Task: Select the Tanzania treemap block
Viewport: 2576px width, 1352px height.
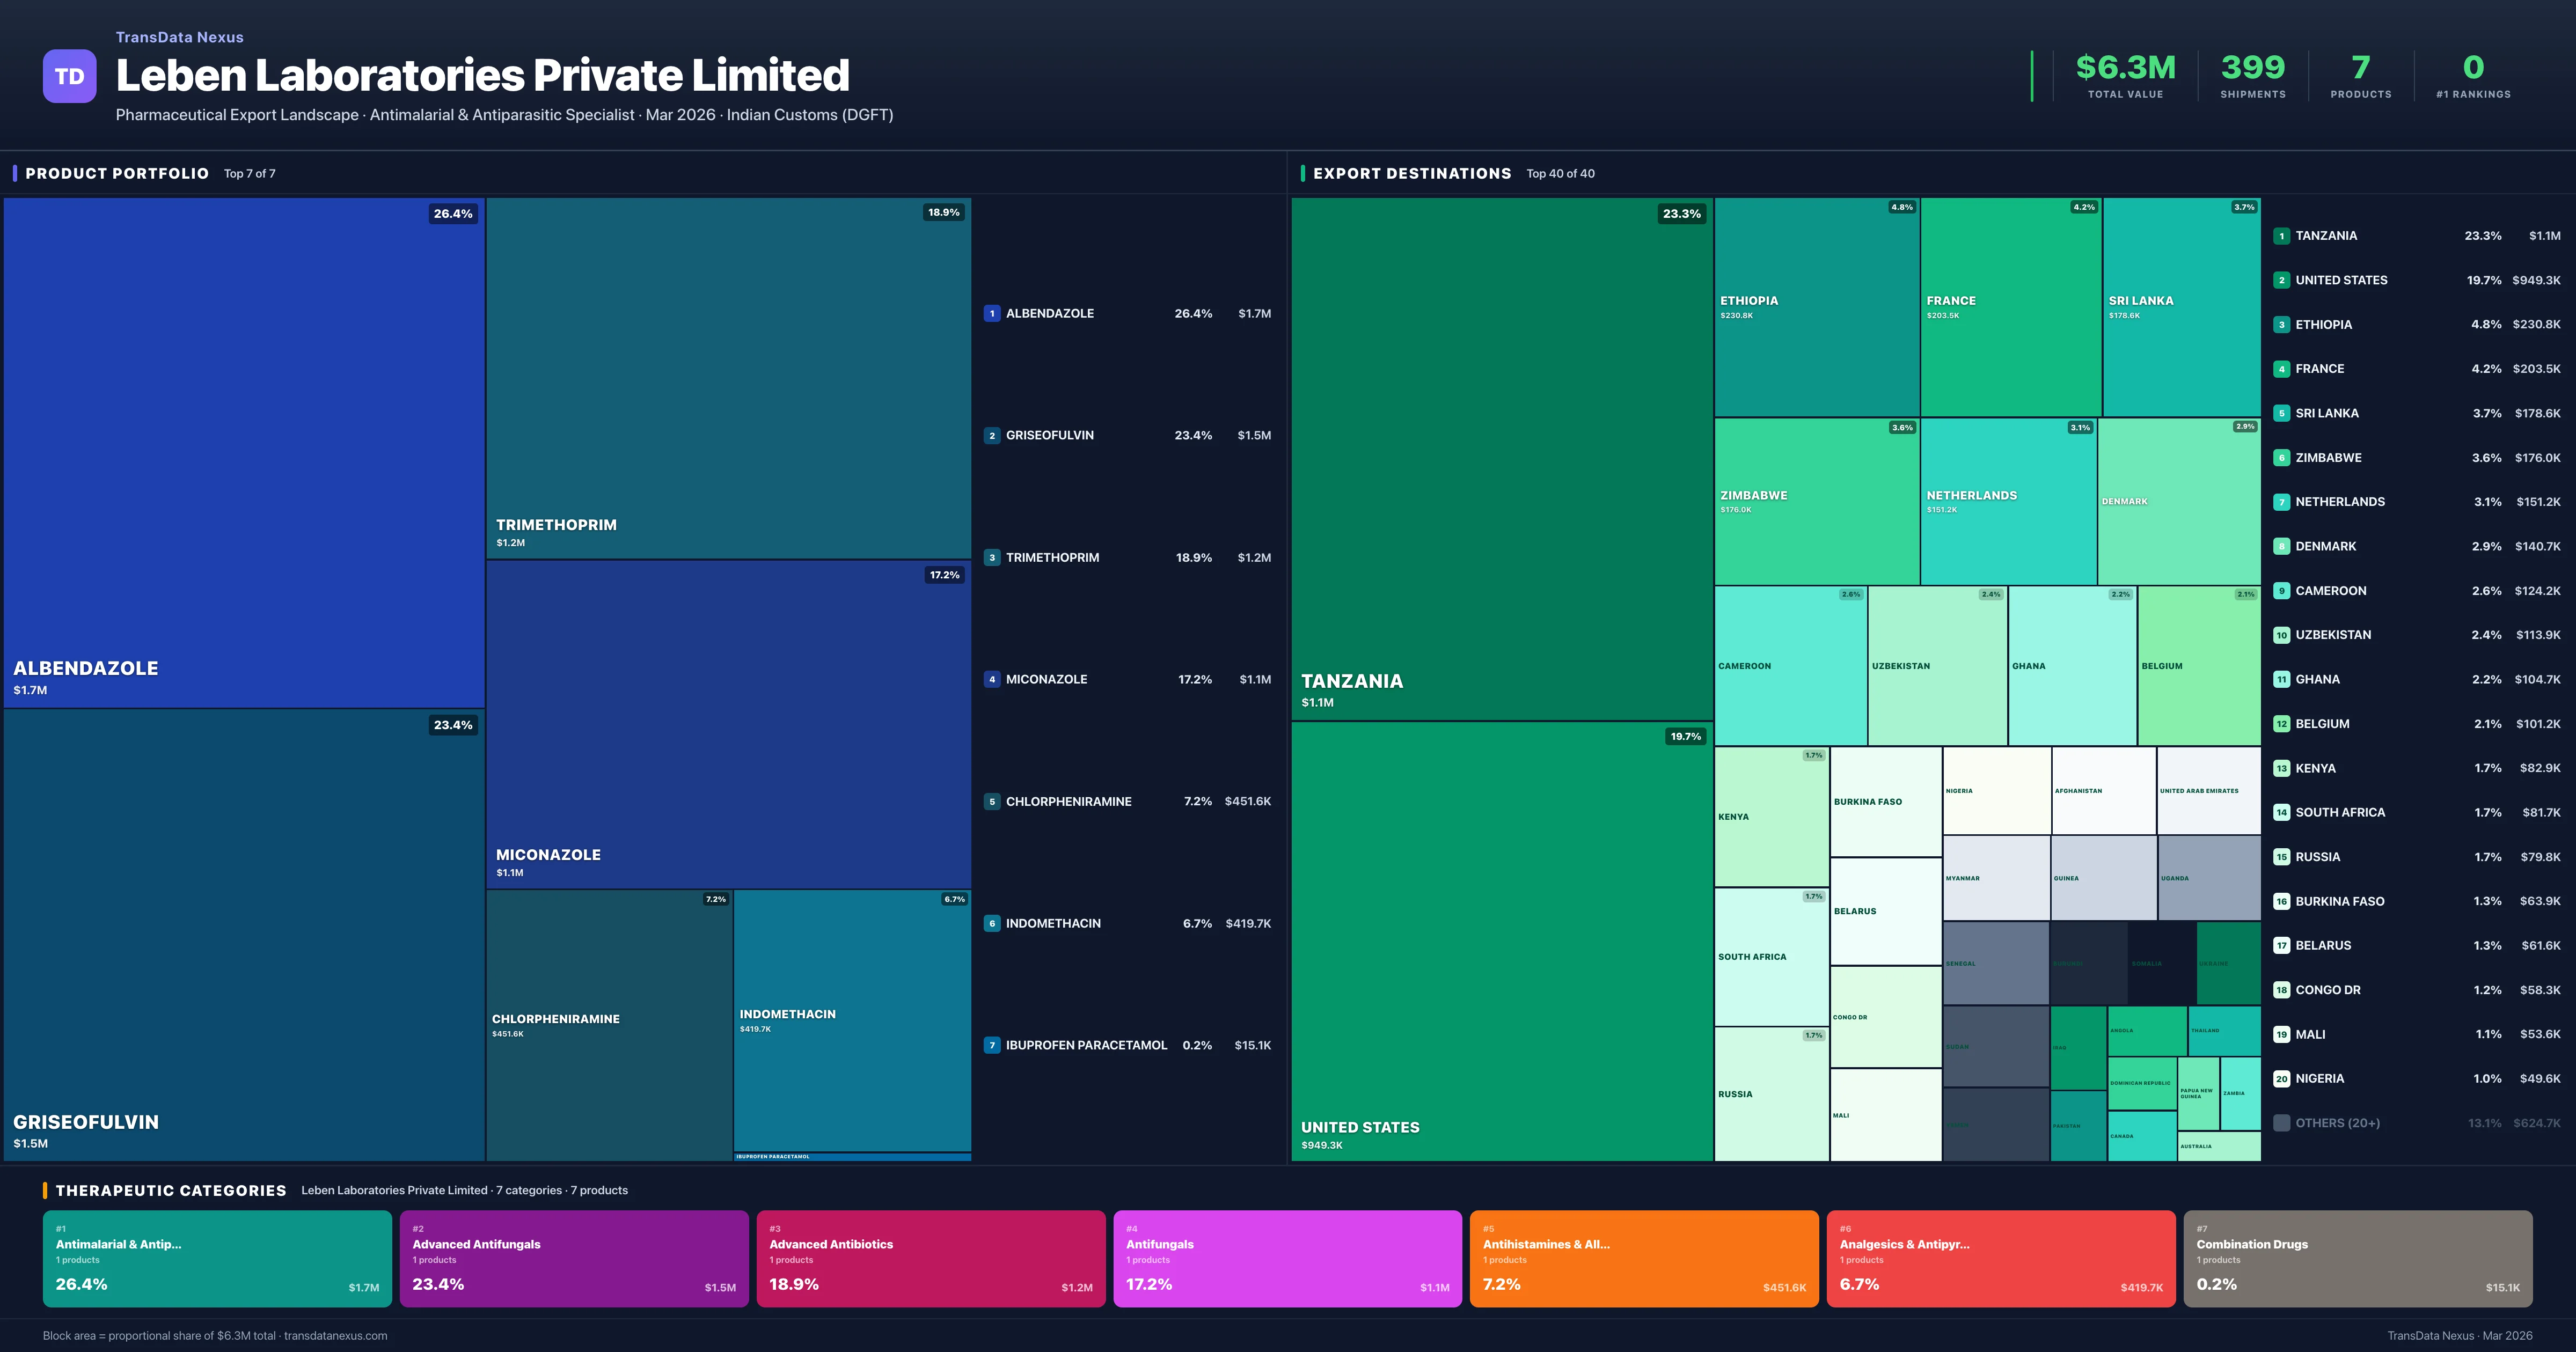Action: pos(1501,458)
